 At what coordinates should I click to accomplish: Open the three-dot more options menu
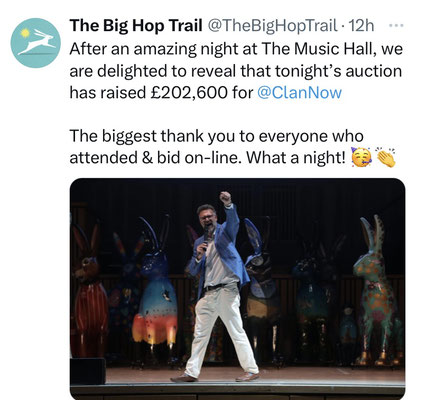[x=397, y=25]
